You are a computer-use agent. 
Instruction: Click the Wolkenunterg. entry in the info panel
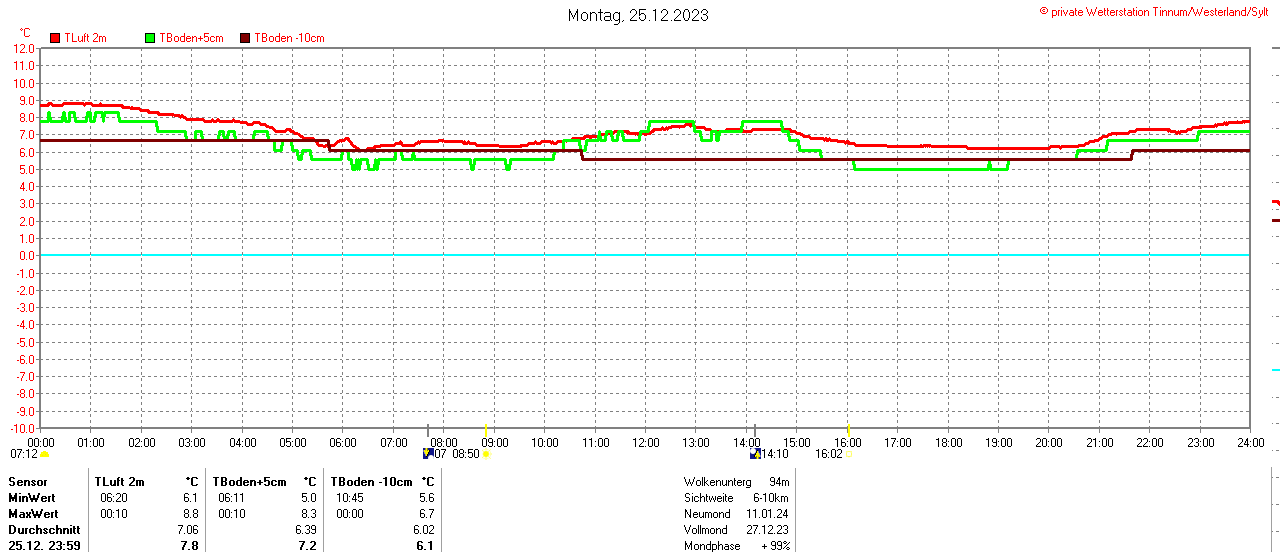coord(717,482)
